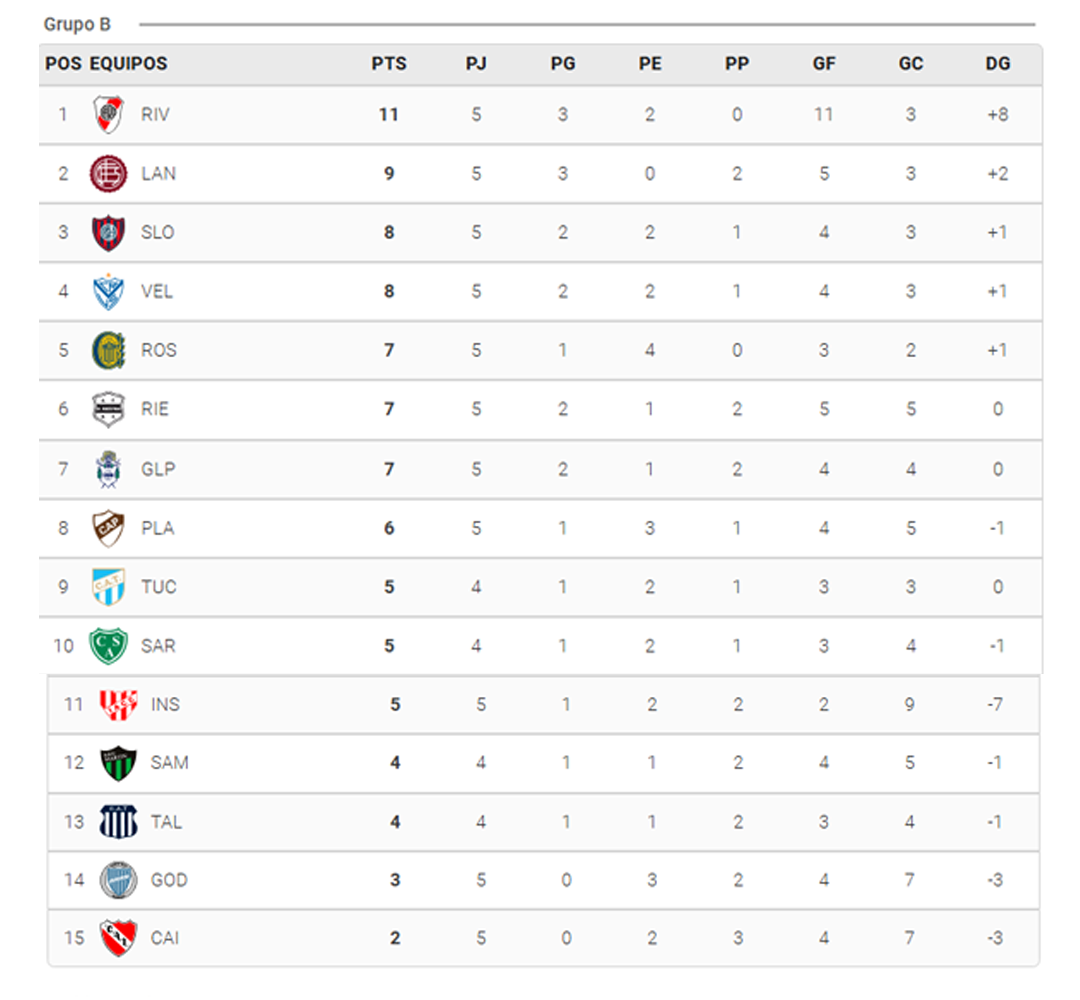Click the Gimnasia (GLP) team crest
The height and width of the screenshot is (1000, 1080).
pyautogui.click(x=107, y=469)
